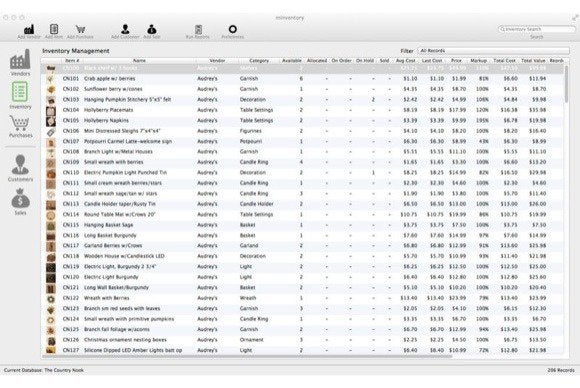Click Long Wall Basket/Burgundy name
Screen dimensions: 580x388
(116, 288)
